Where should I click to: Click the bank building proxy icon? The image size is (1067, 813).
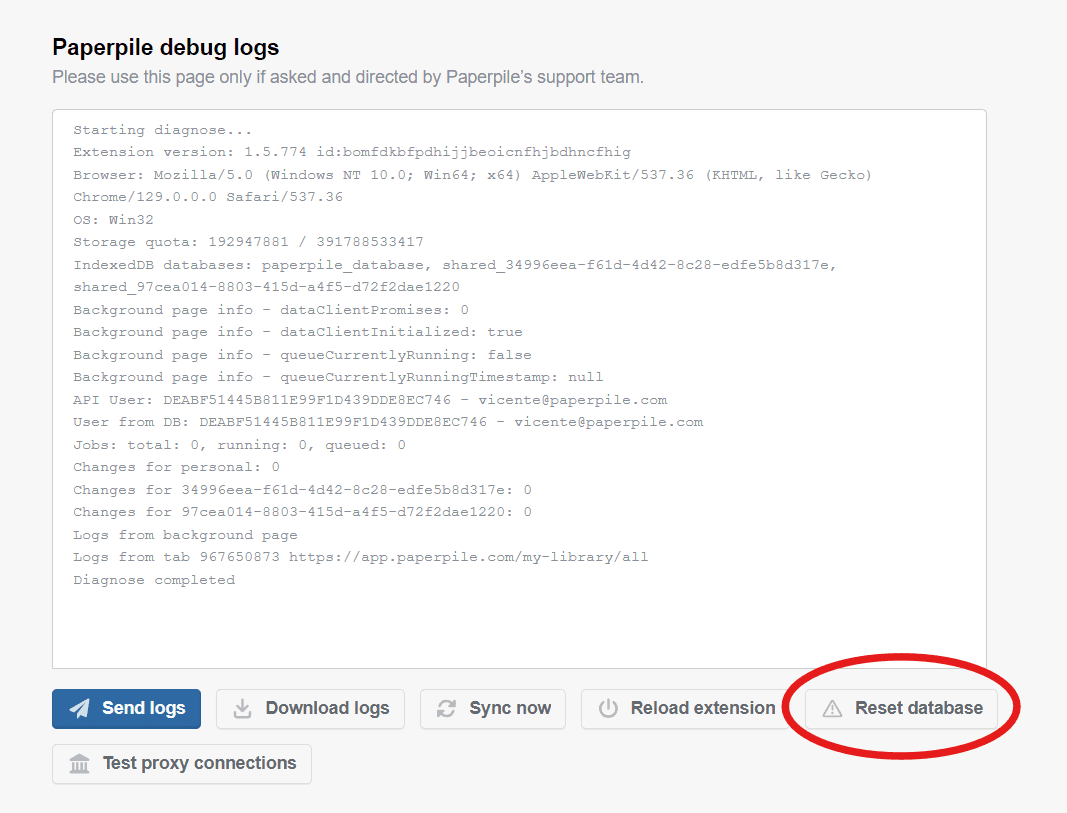(79, 764)
